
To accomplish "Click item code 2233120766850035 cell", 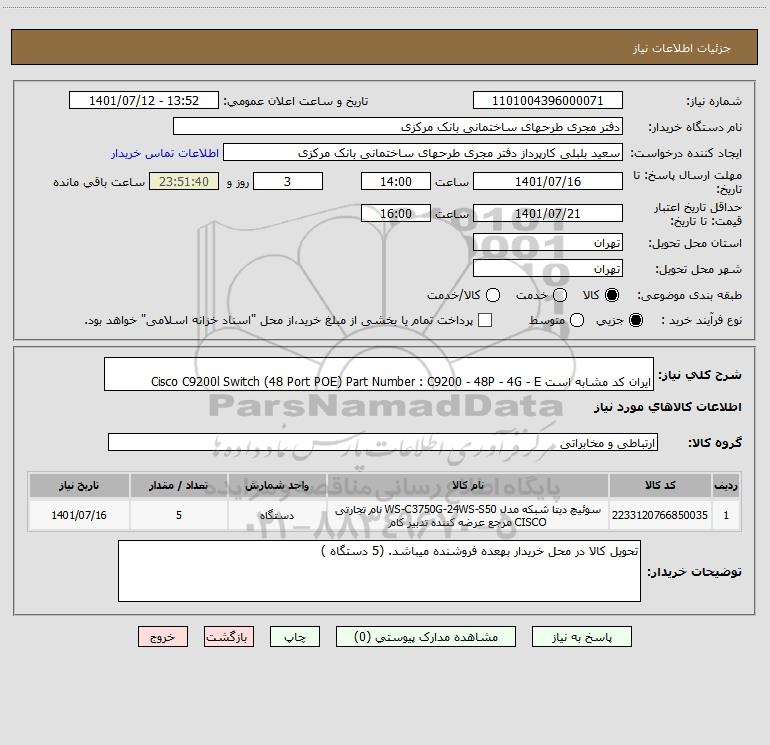I will (660, 515).
